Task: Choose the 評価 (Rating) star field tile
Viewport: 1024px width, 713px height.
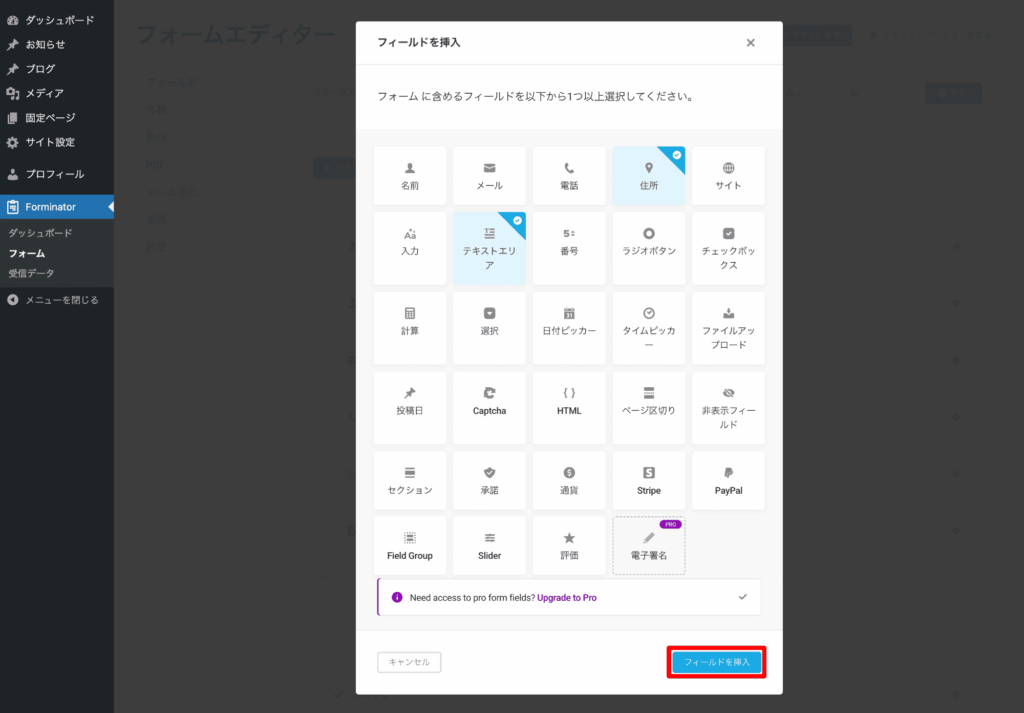Action: coord(569,545)
